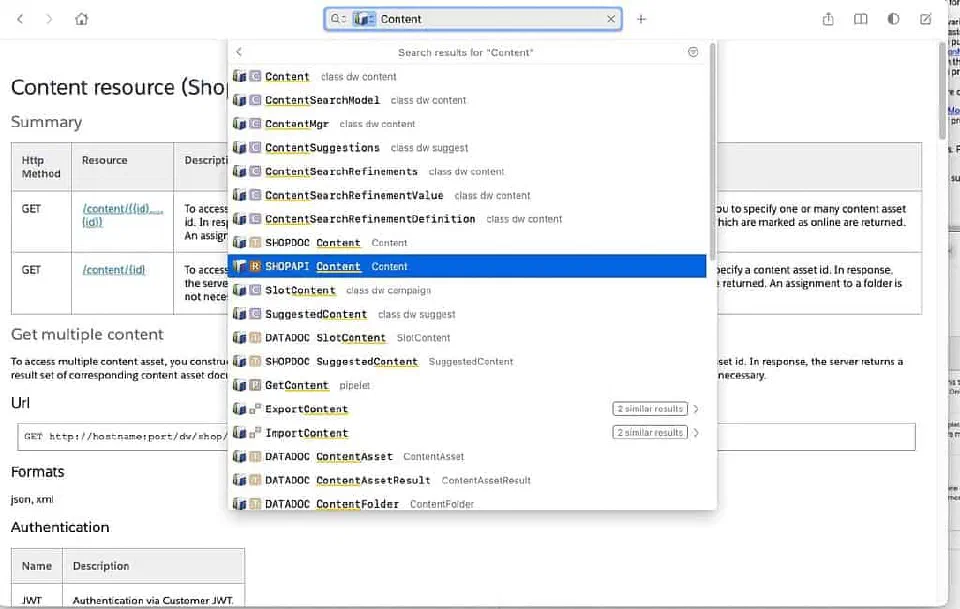
Task: Select SHOPDOC Content result
Action: point(467,242)
